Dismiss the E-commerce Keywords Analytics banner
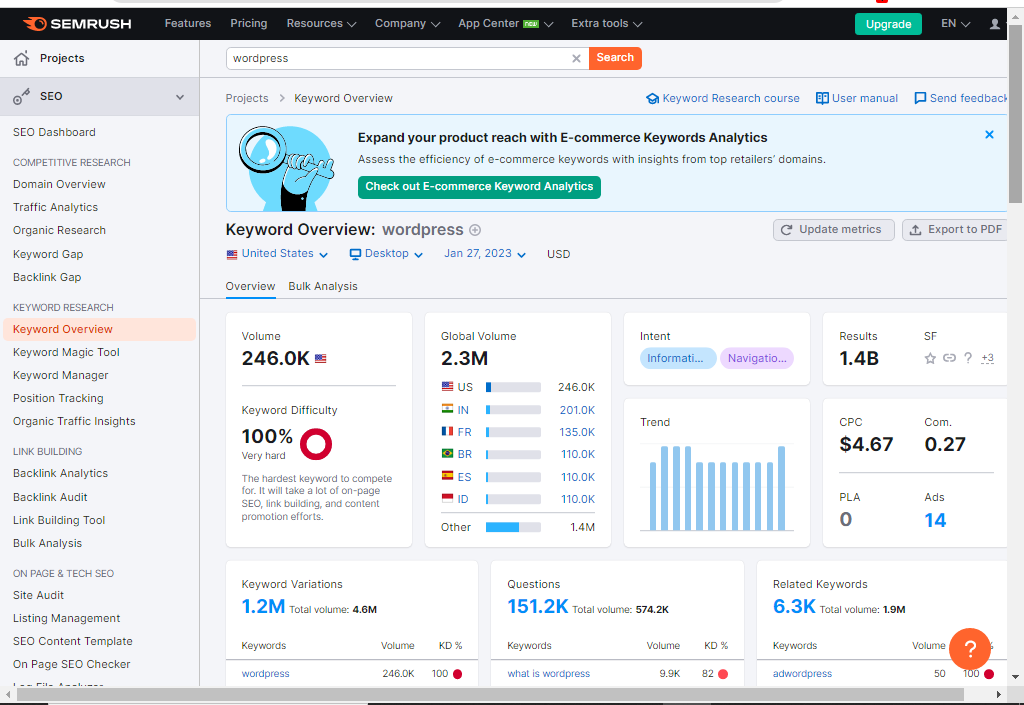 (x=989, y=134)
